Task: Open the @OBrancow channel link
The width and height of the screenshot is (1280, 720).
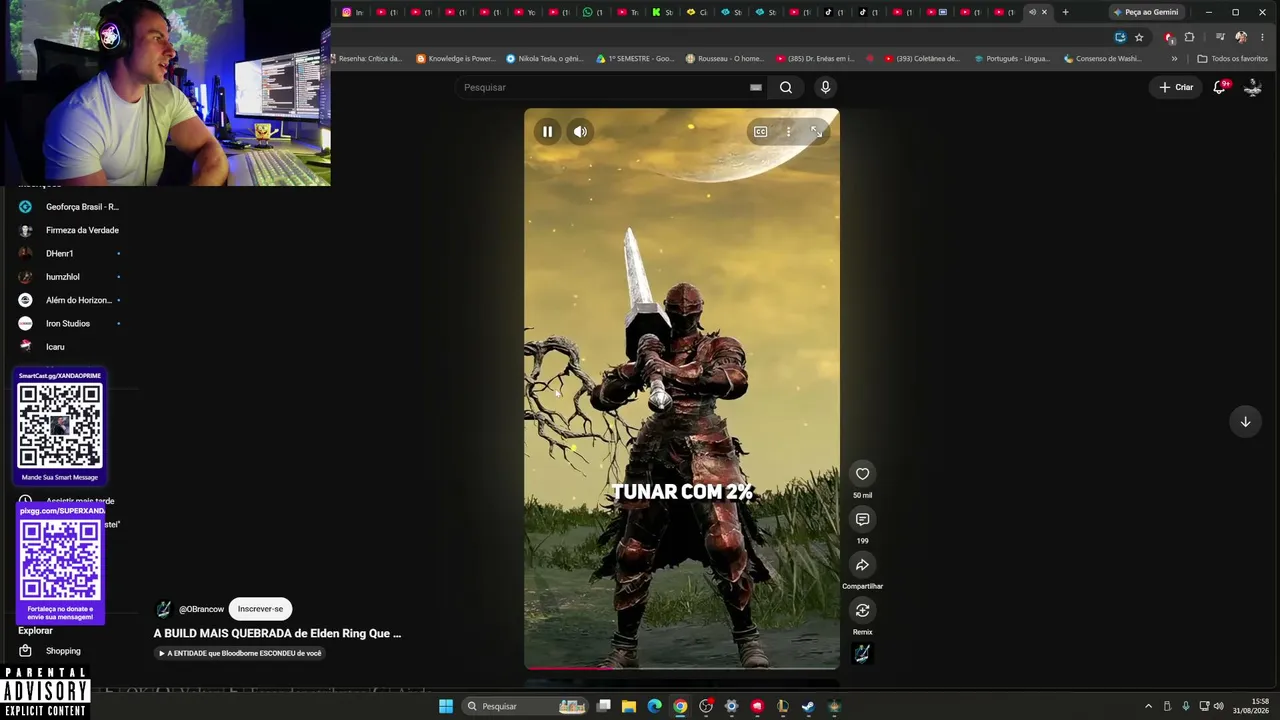Action: pyautogui.click(x=201, y=609)
